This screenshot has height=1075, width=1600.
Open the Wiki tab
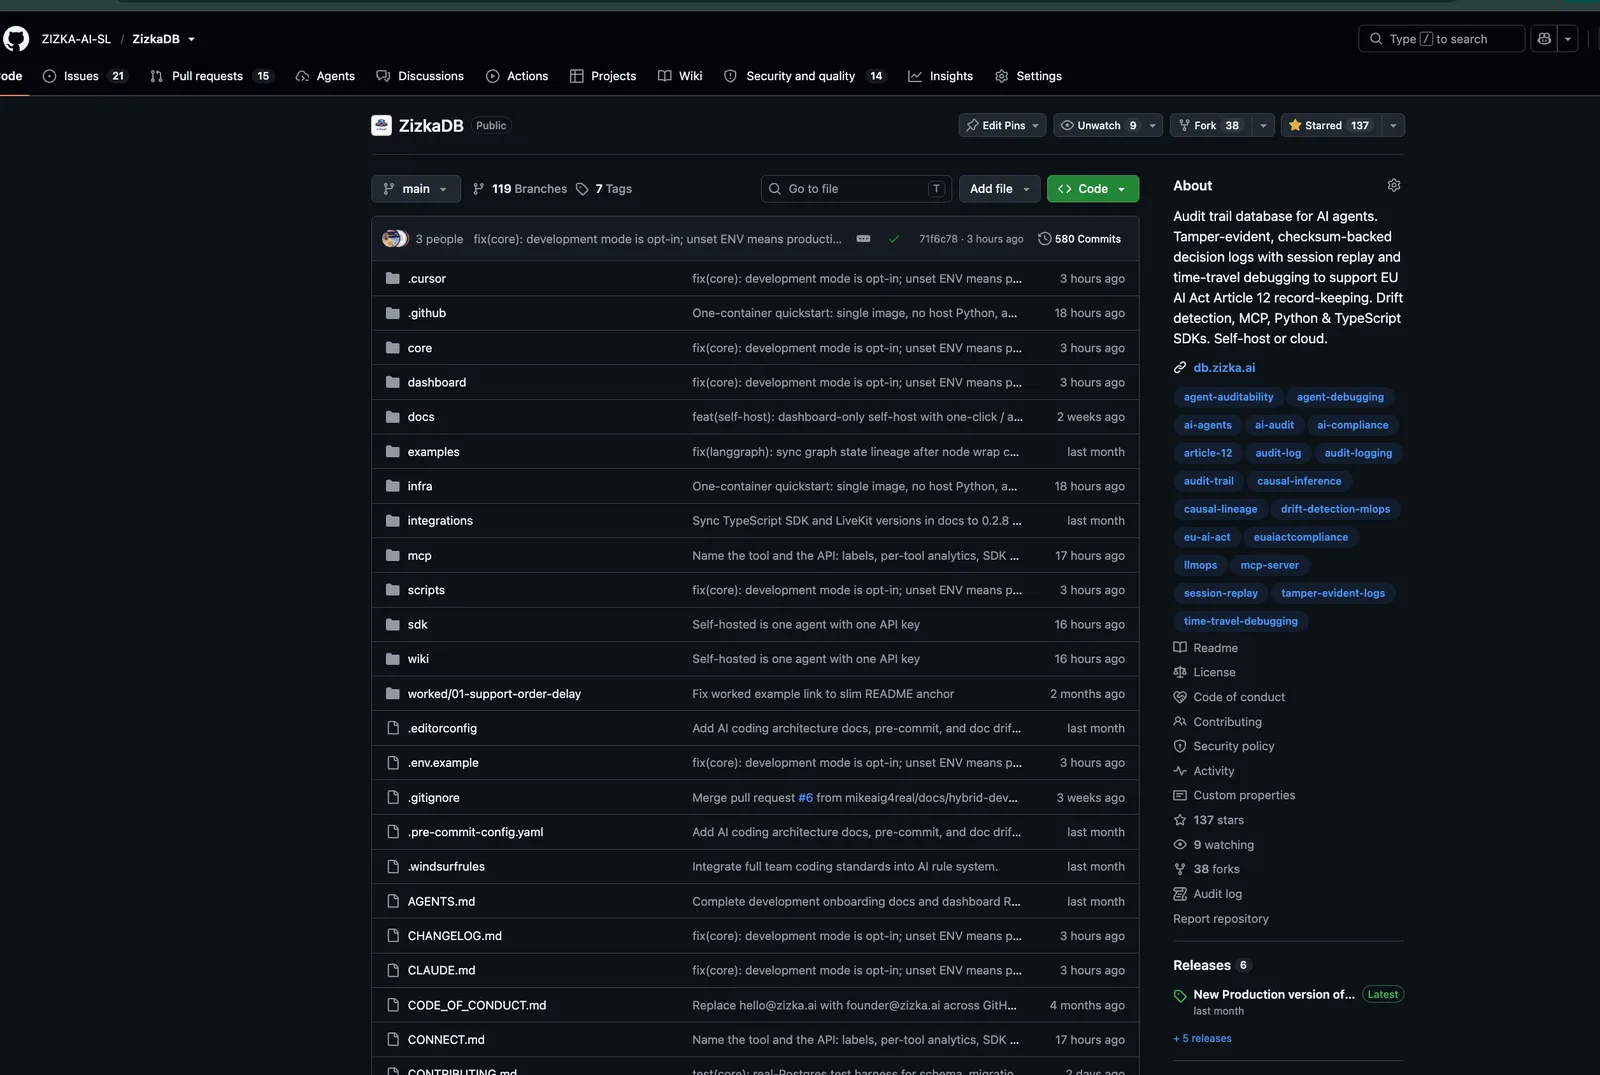pyautogui.click(x=680, y=76)
